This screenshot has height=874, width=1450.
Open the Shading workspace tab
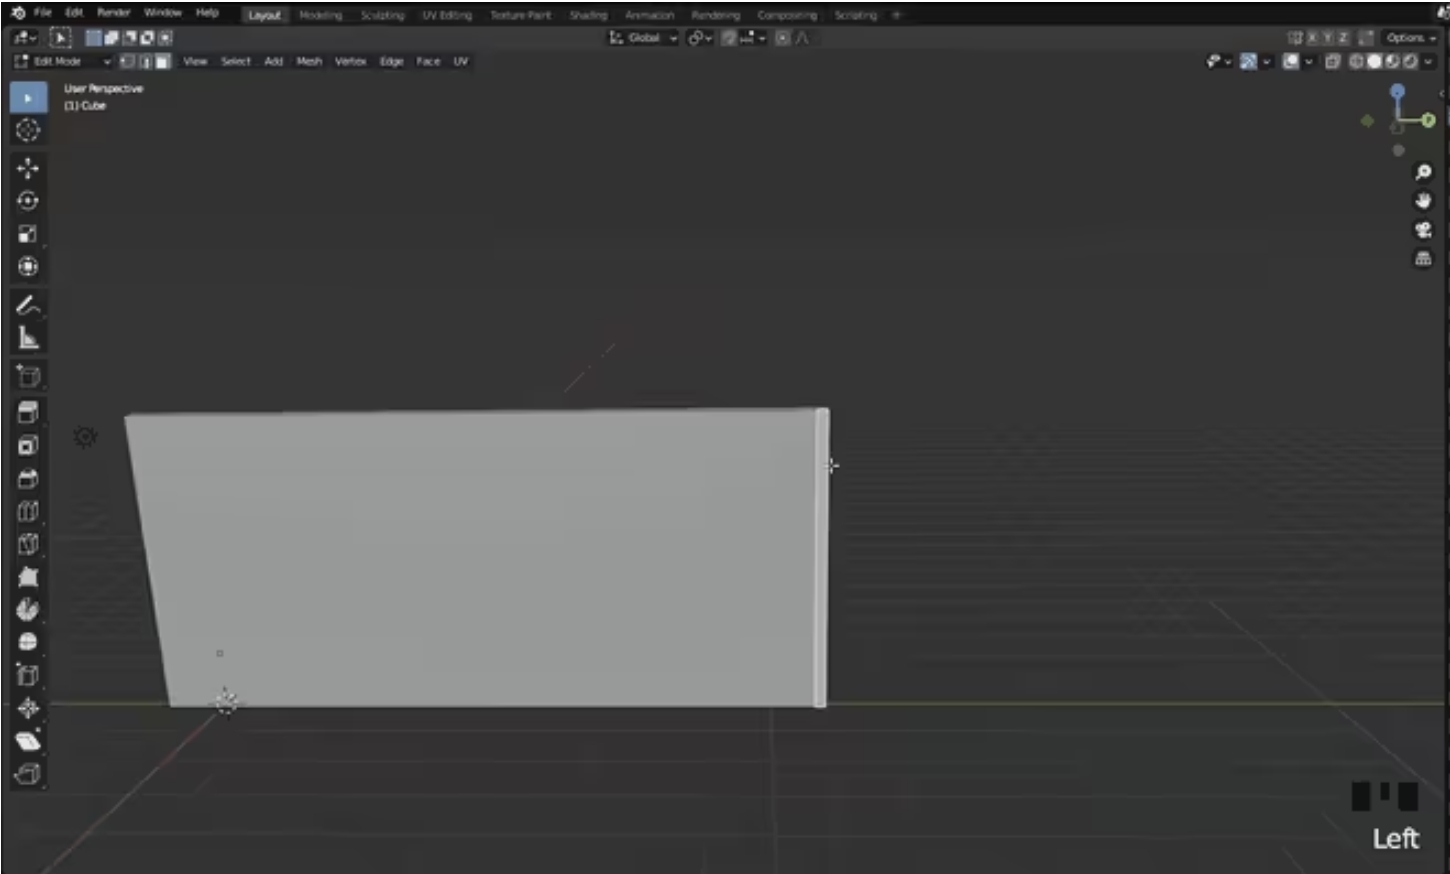point(588,15)
